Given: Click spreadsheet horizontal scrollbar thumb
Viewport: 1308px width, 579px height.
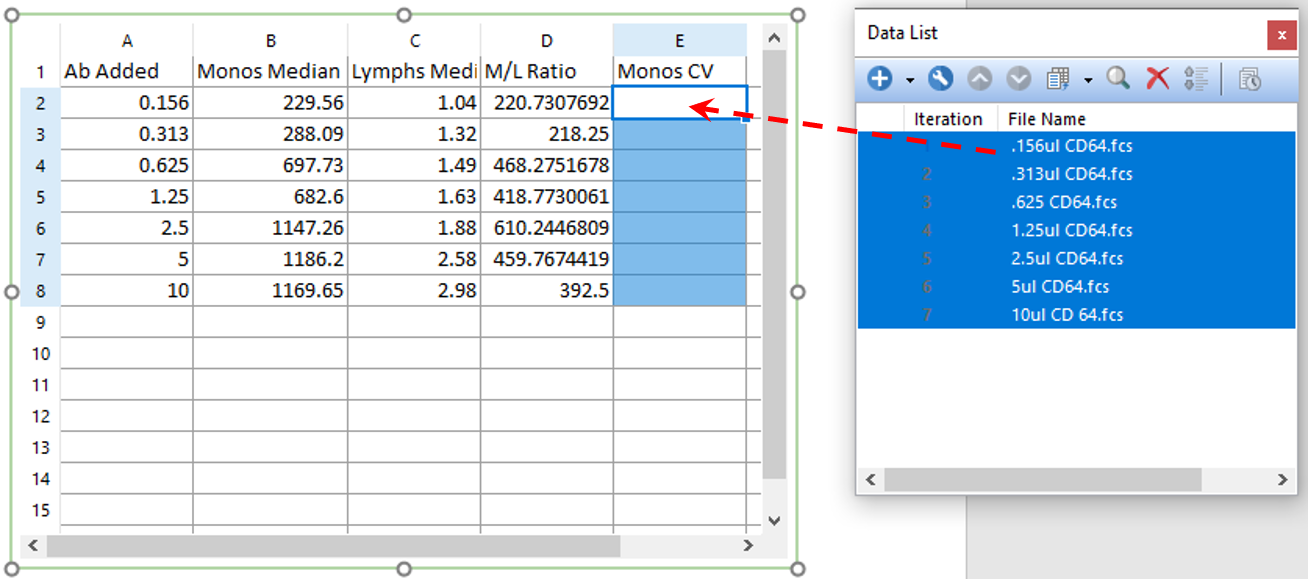Looking at the screenshot, I should (333, 546).
